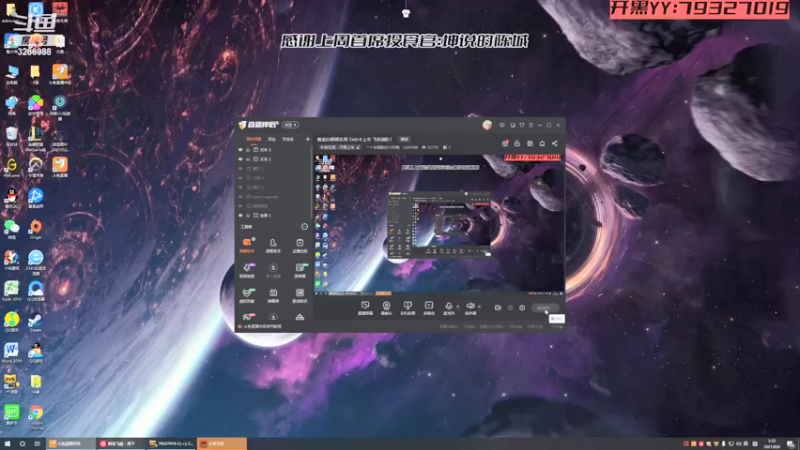
Task: Open settings gear beside start-stream button
Action: pyautogui.click(x=522, y=308)
